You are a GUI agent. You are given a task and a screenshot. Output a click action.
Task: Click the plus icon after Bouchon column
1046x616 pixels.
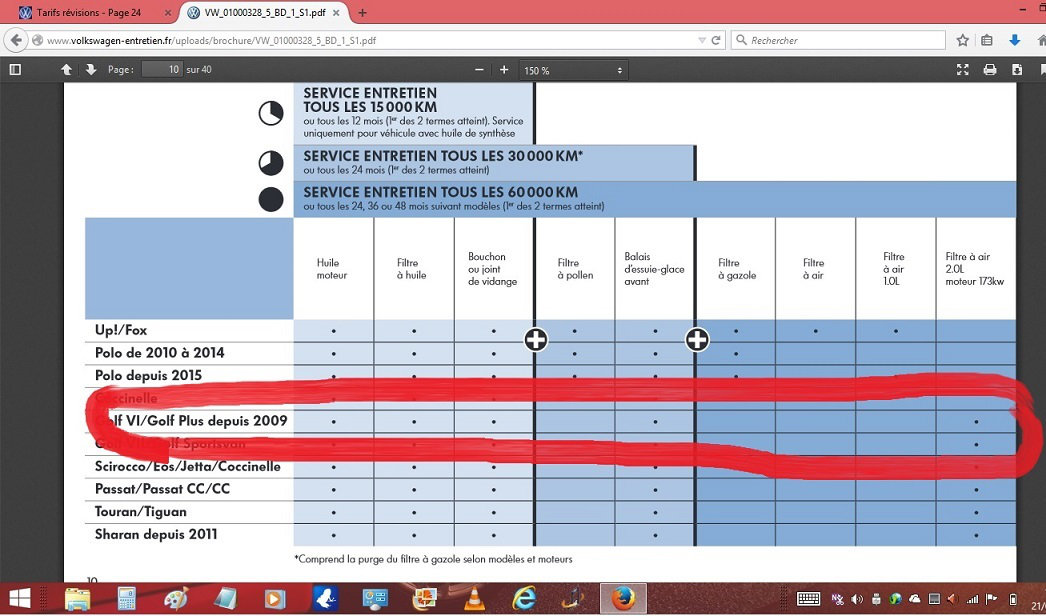(535, 340)
